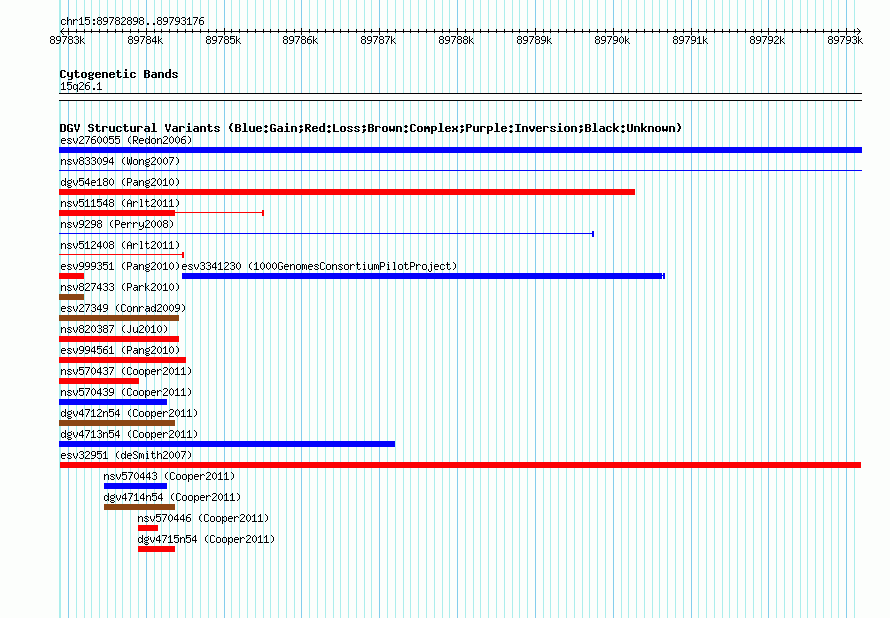Click the dgv4715n54 (Cooper2011) label
This screenshot has width=890, height=618.
click(x=206, y=539)
